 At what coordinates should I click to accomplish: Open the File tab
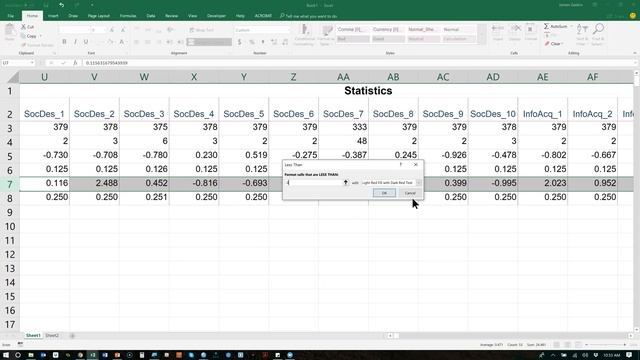pyautogui.click(x=11, y=16)
